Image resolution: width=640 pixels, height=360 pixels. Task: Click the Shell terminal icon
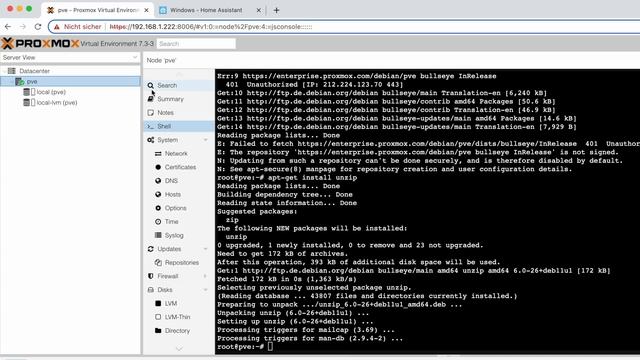point(151,126)
